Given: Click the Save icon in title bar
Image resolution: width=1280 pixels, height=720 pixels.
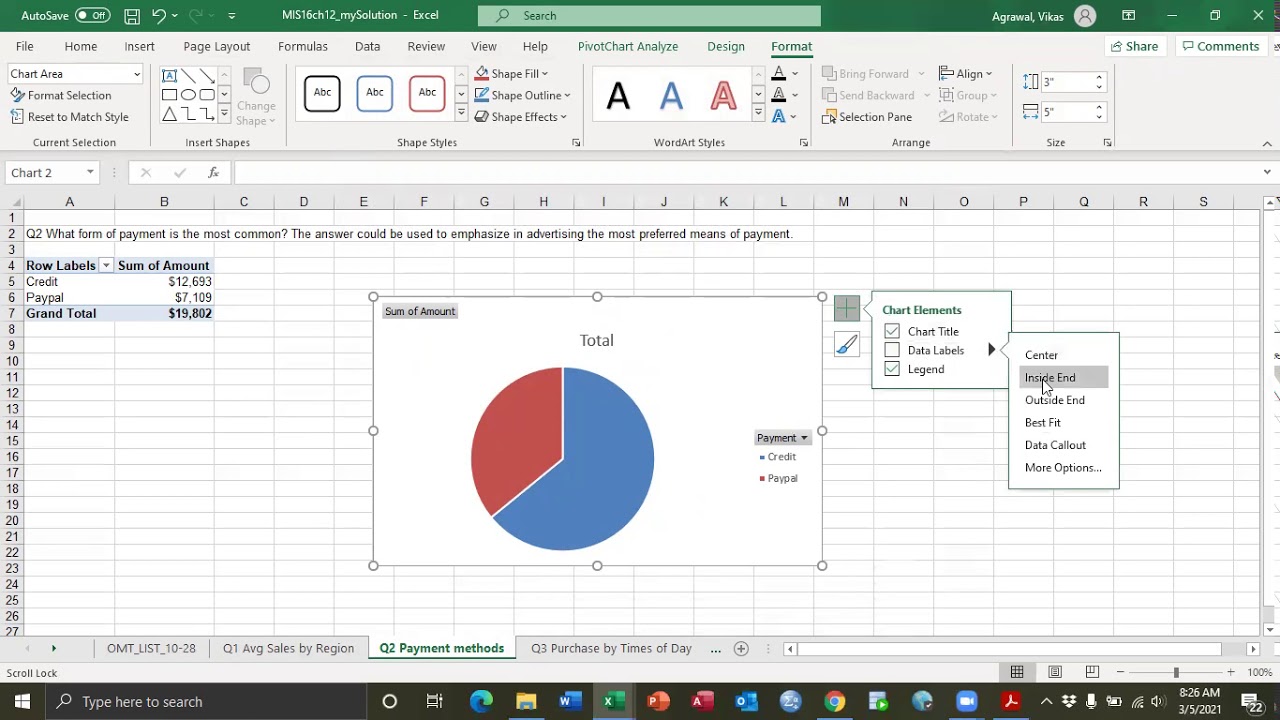Looking at the screenshot, I should tap(132, 16).
